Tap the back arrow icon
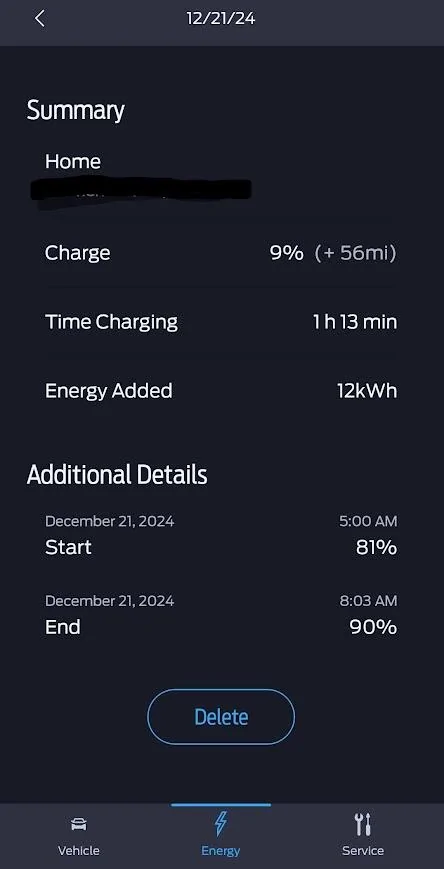 [x=39, y=18]
